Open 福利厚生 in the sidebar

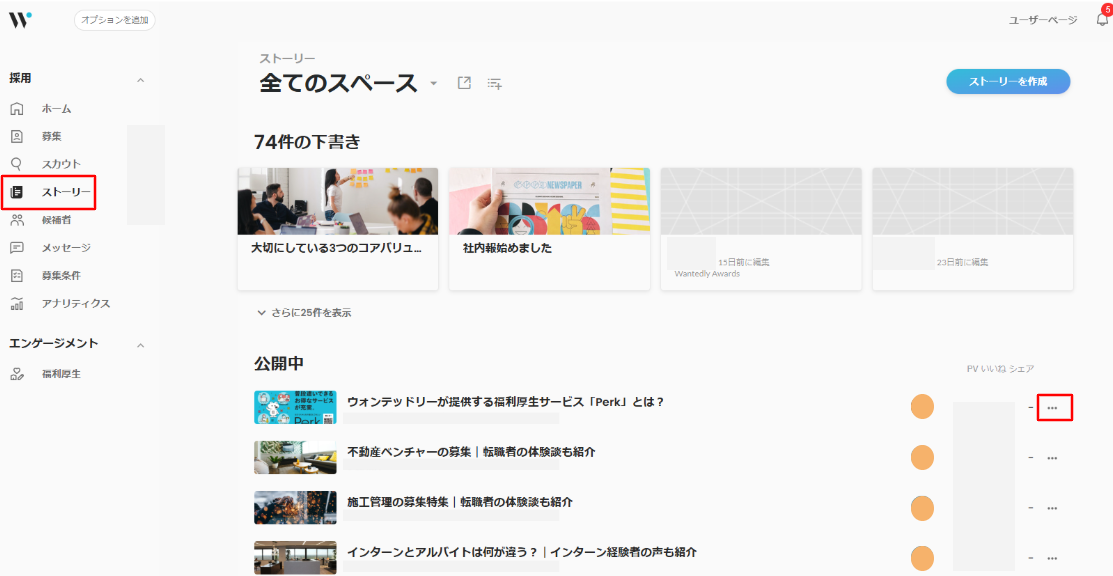60,374
